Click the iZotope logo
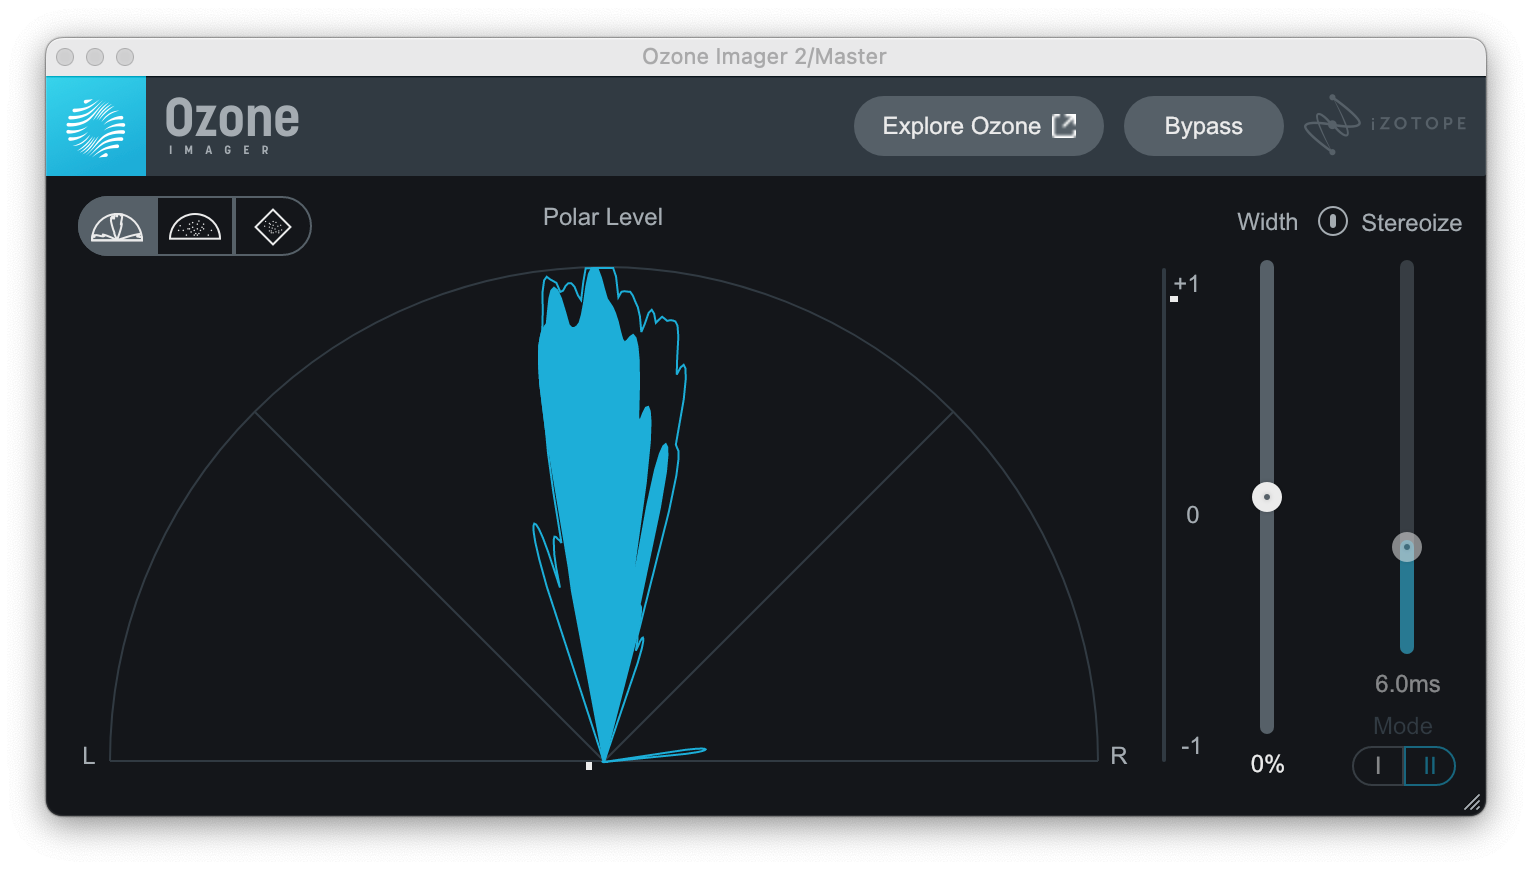Screen dimensions: 1532x870 click(1385, 125)
